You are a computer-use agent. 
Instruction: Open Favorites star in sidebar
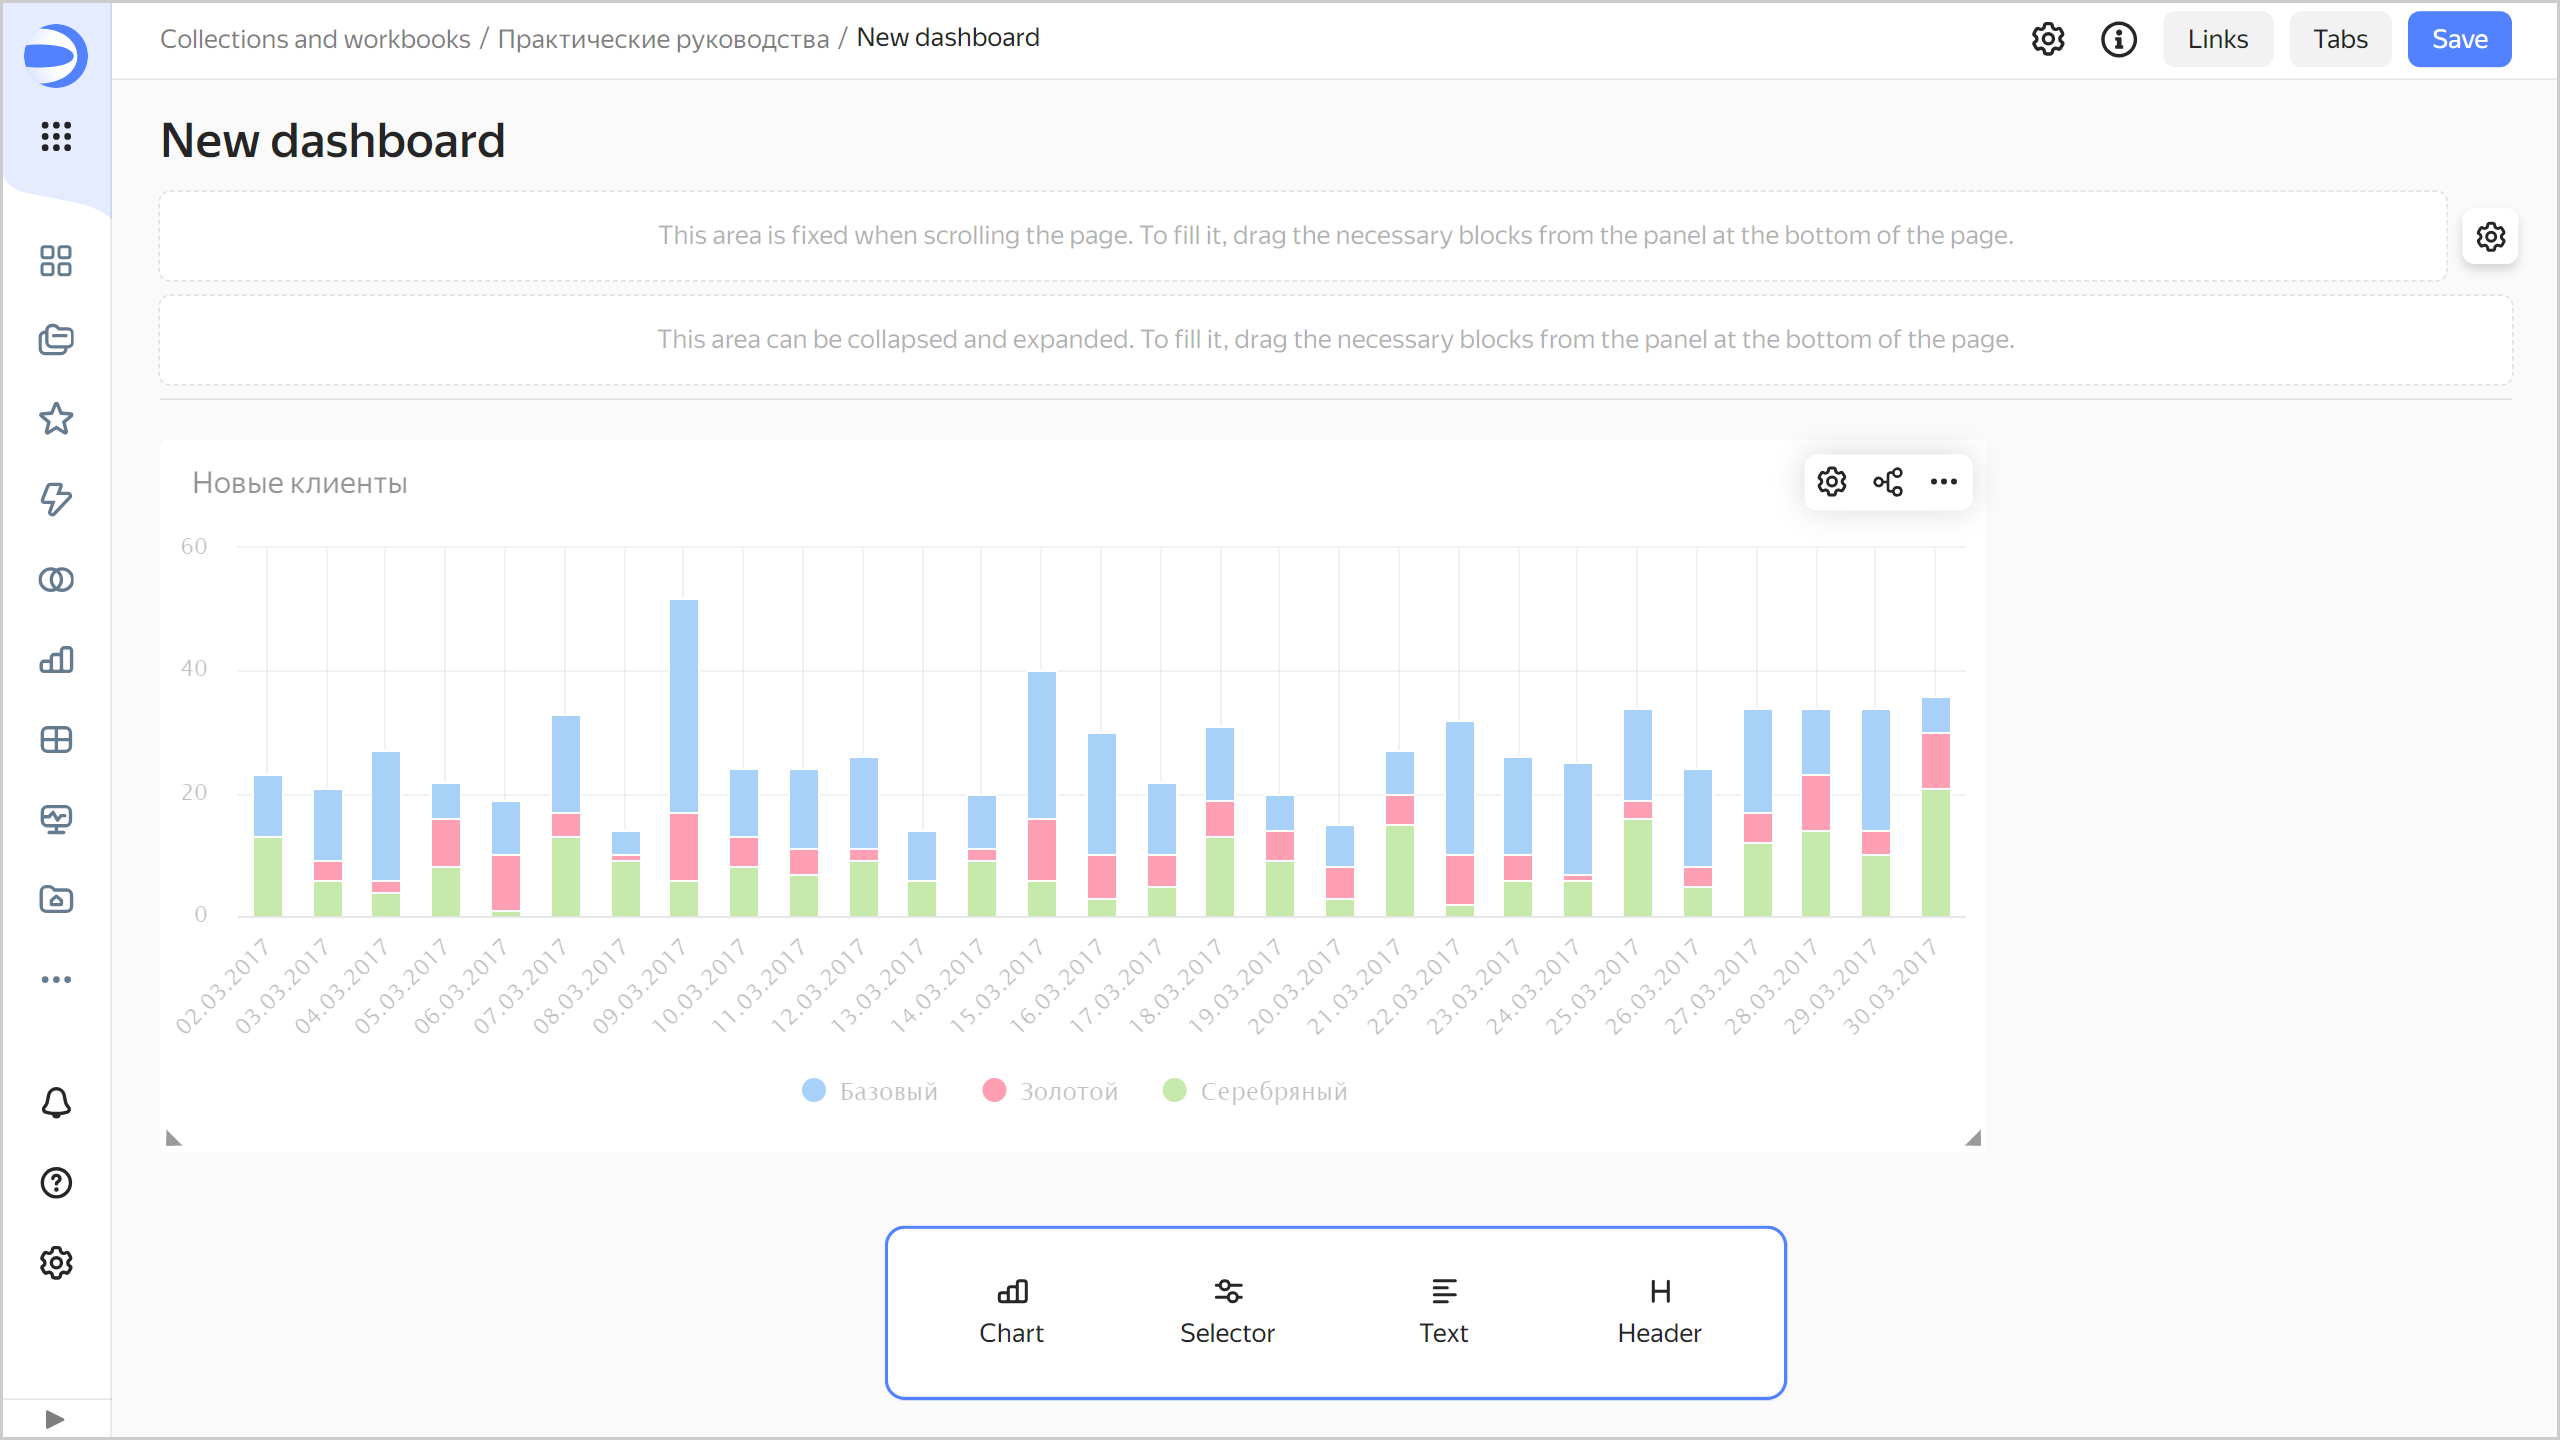[56, 419]
